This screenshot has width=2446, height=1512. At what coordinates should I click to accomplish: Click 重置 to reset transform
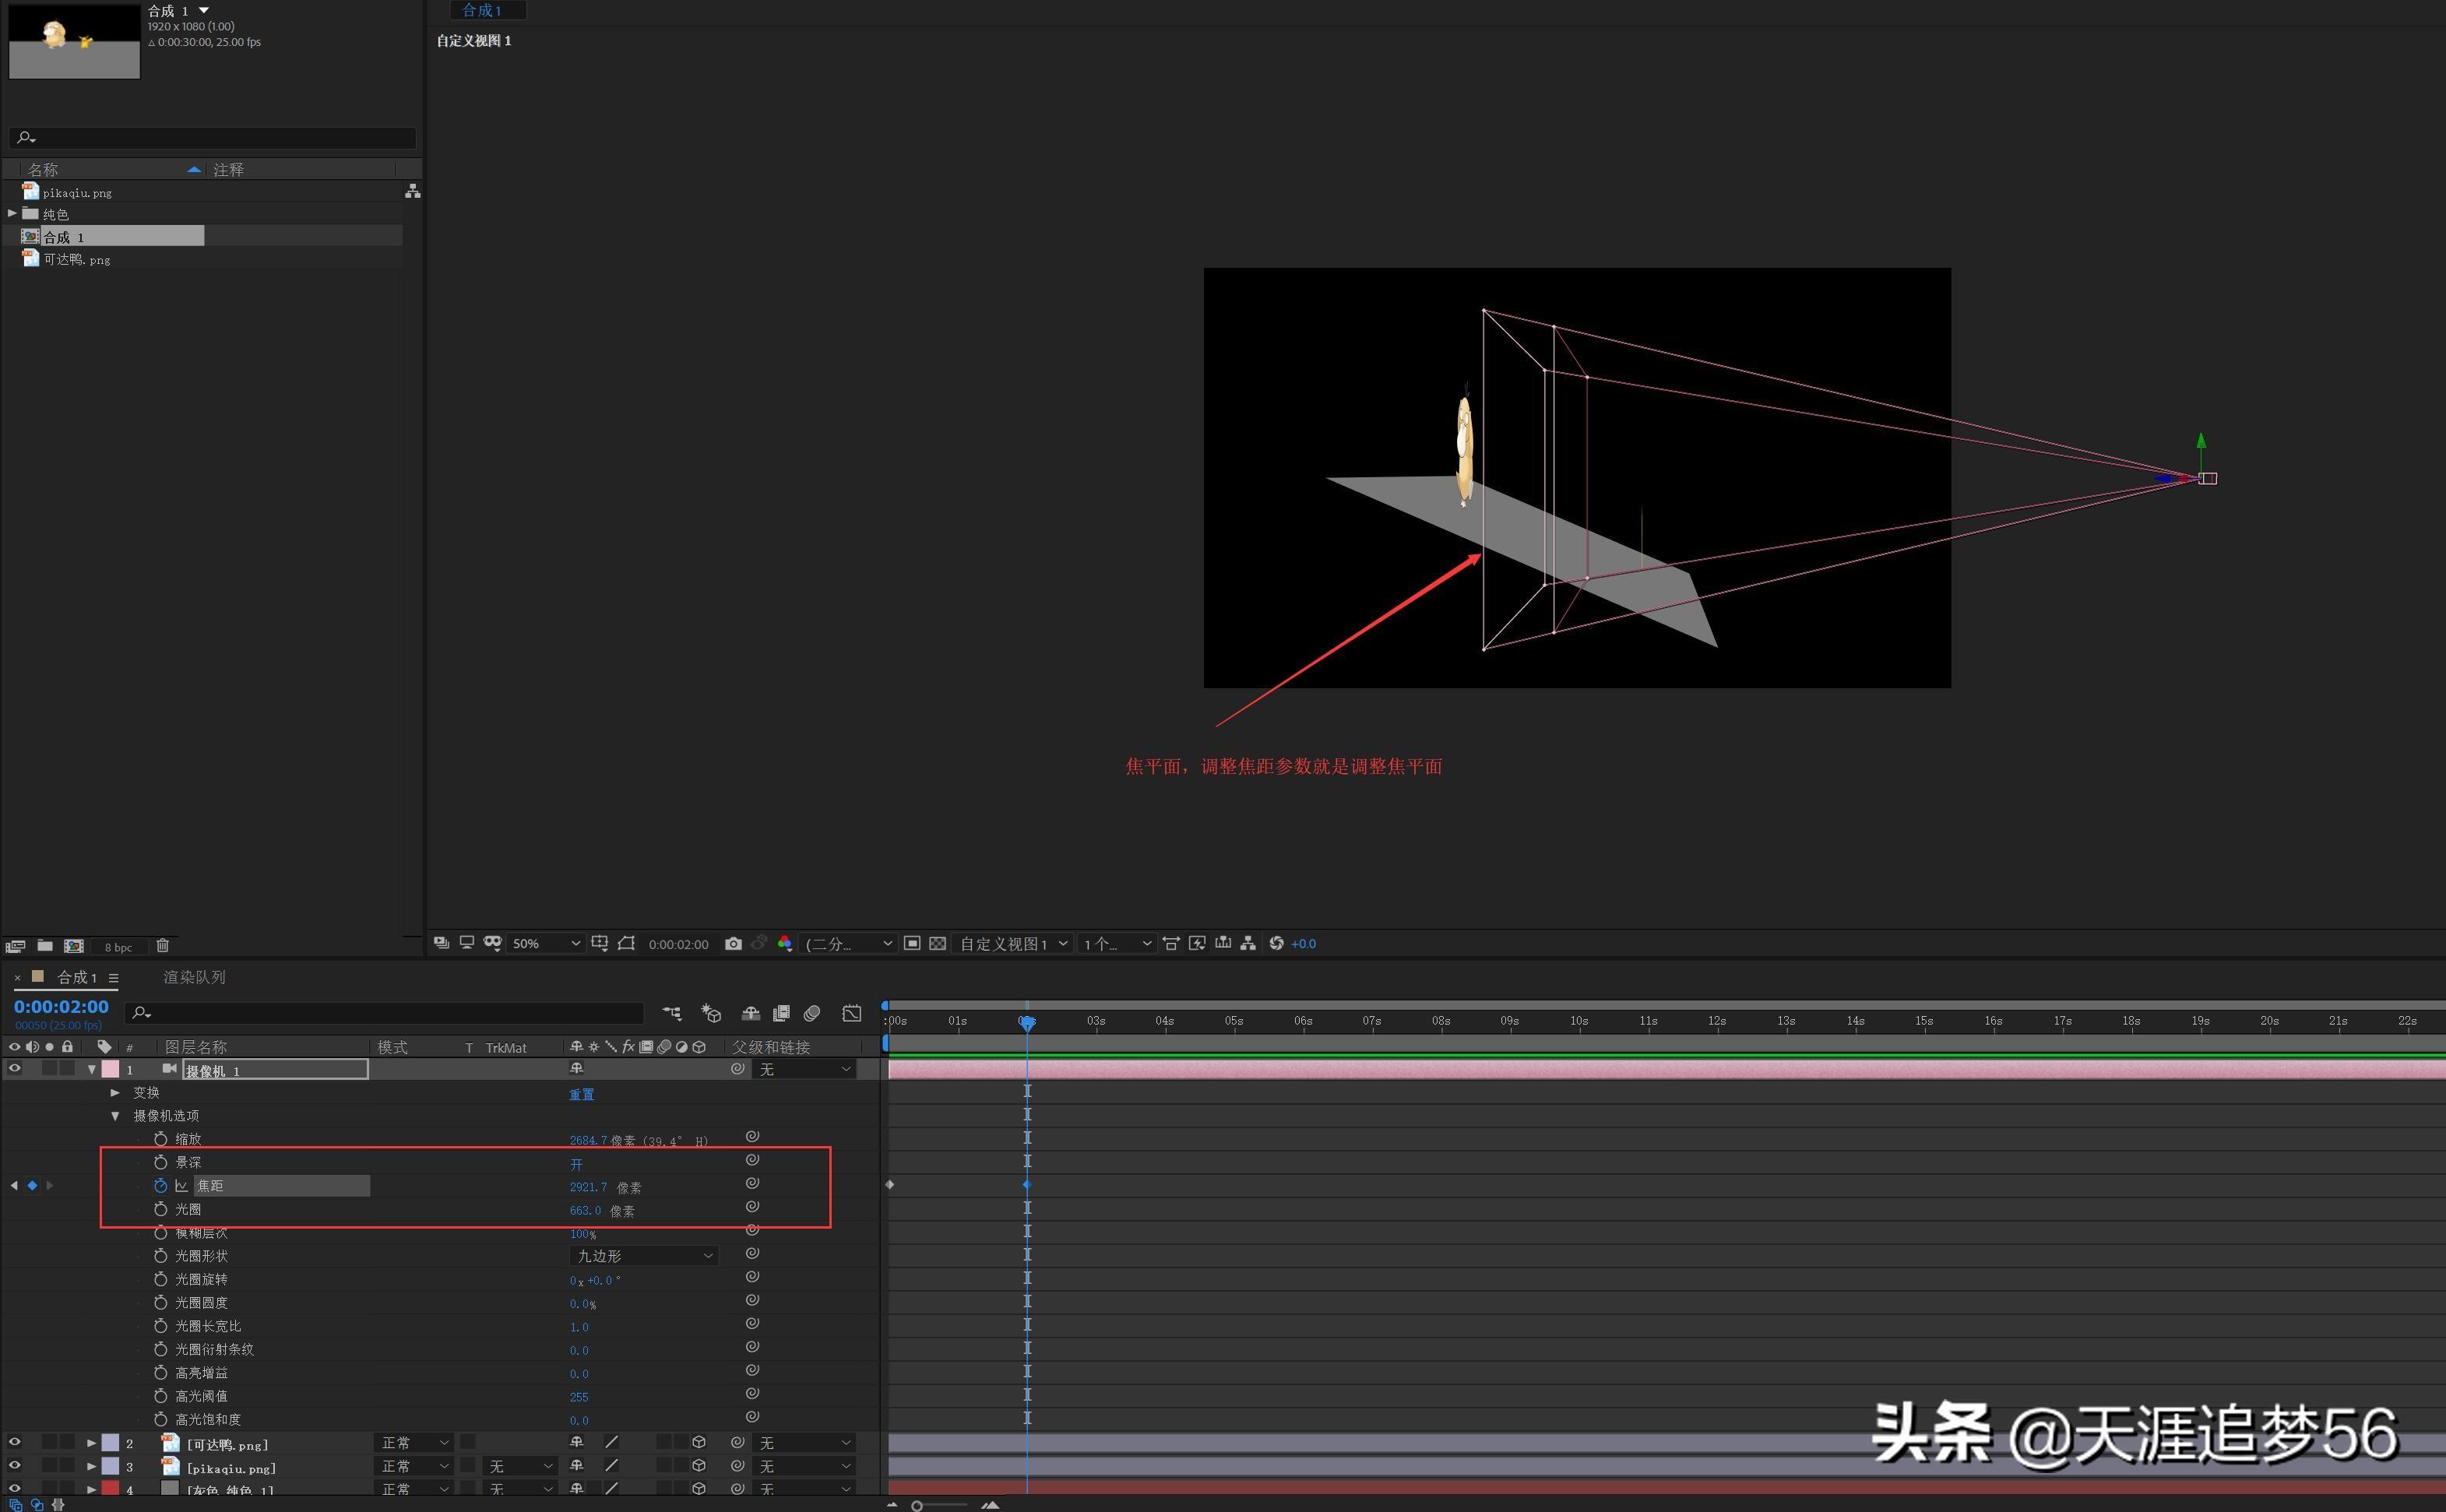pyautogui.click(x=581, y=1094)
